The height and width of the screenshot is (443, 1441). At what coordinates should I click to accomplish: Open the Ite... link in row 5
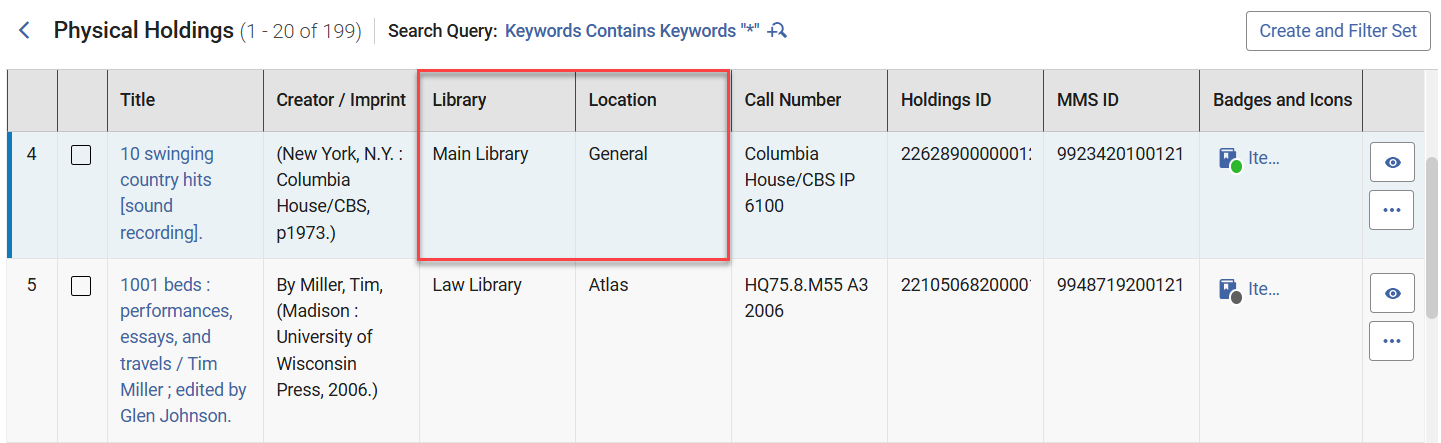[x=1264, y=289]
